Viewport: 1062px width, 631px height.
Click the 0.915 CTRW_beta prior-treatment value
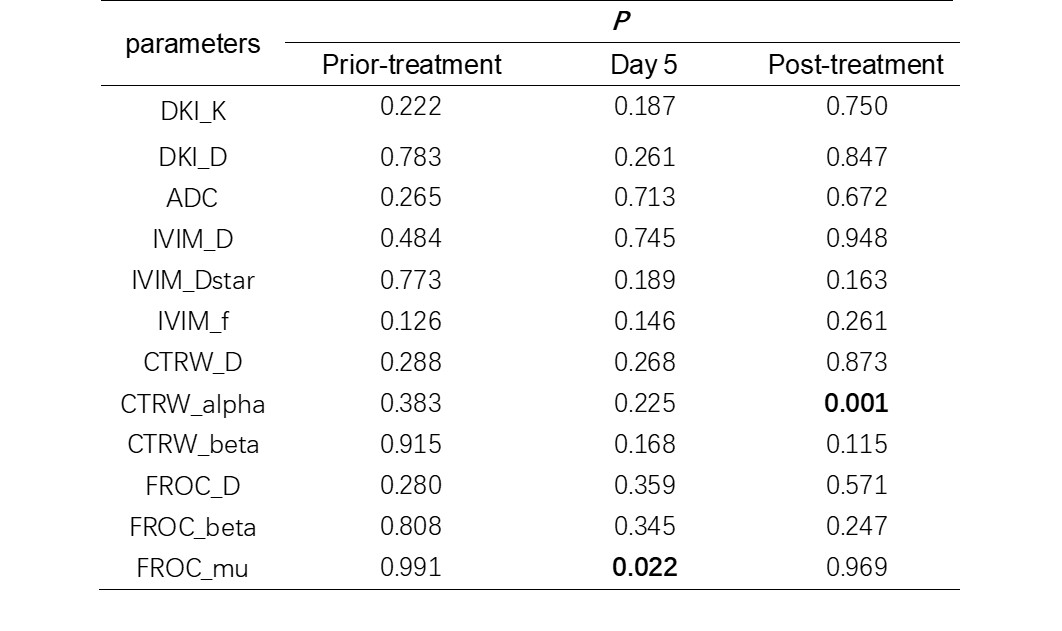(x=410, y=443)
